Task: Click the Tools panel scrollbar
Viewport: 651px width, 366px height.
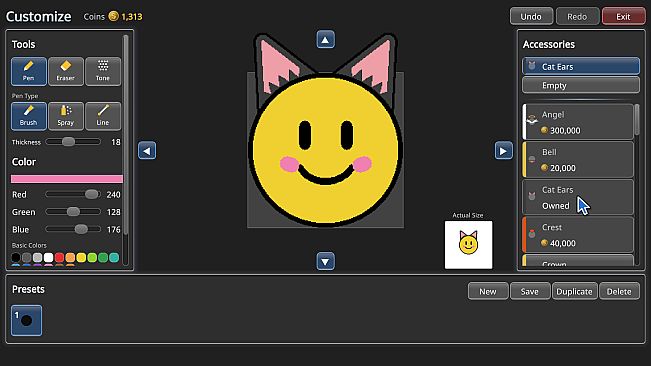Action: click(126, 135)
